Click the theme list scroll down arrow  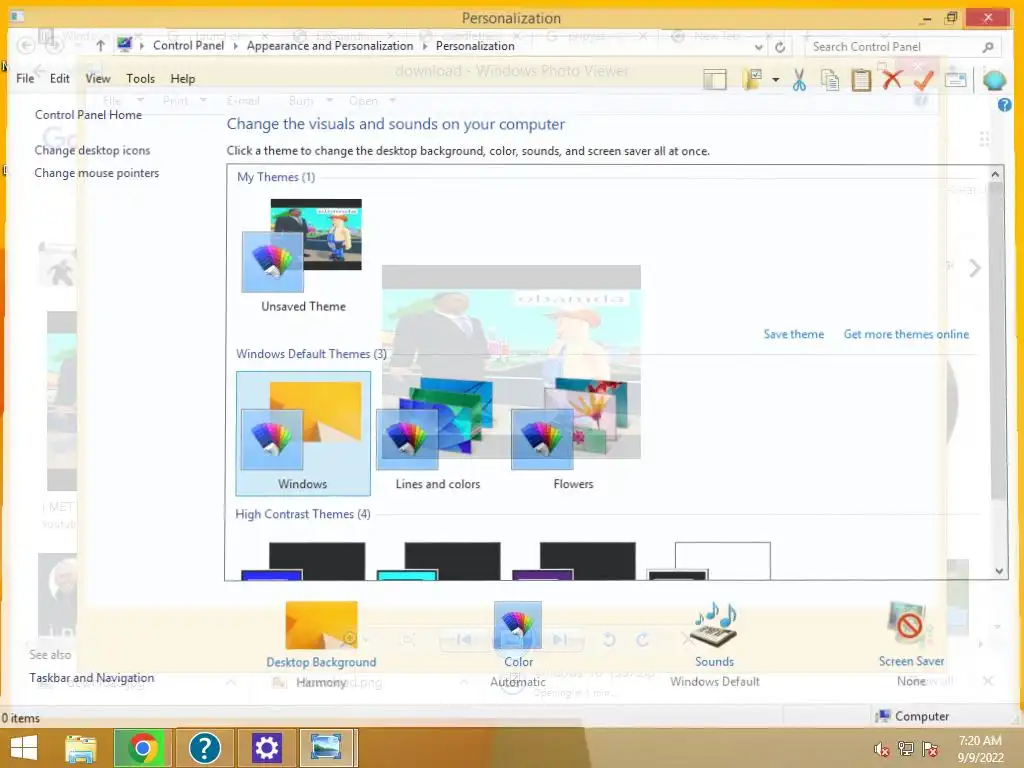tap(999, 571)
